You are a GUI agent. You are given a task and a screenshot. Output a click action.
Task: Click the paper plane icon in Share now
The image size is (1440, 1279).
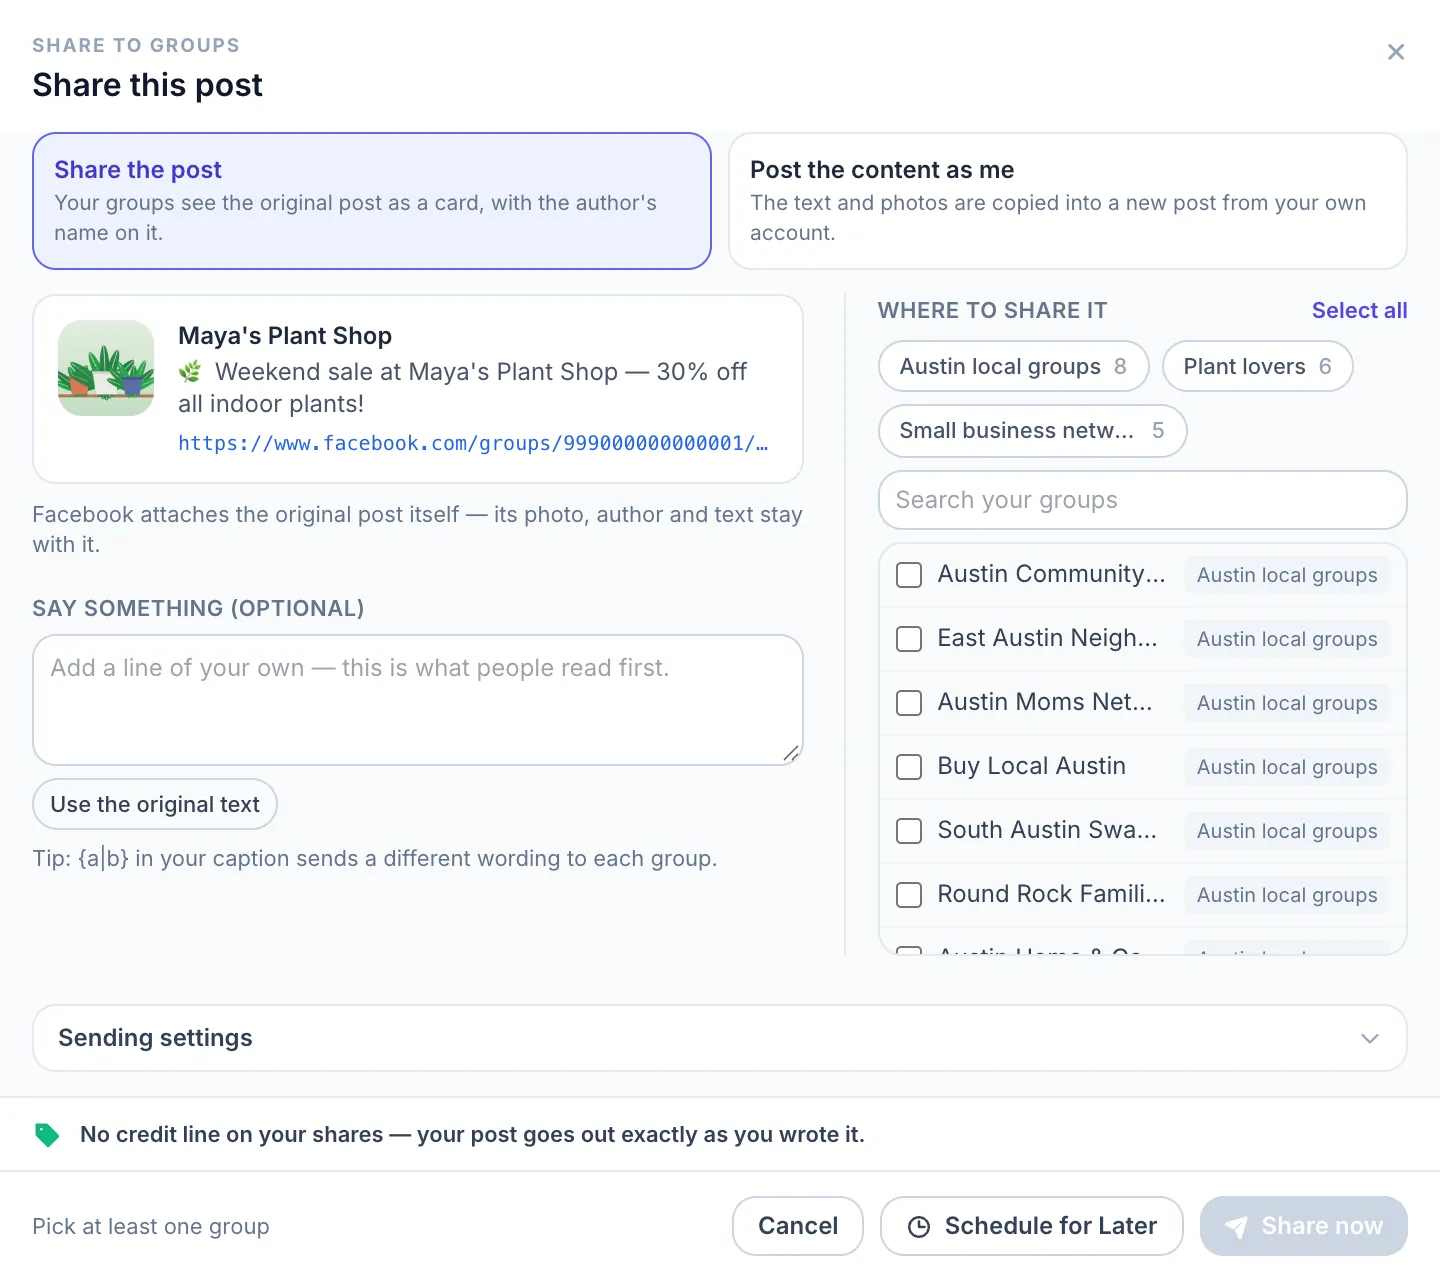pos(1236,1226)
